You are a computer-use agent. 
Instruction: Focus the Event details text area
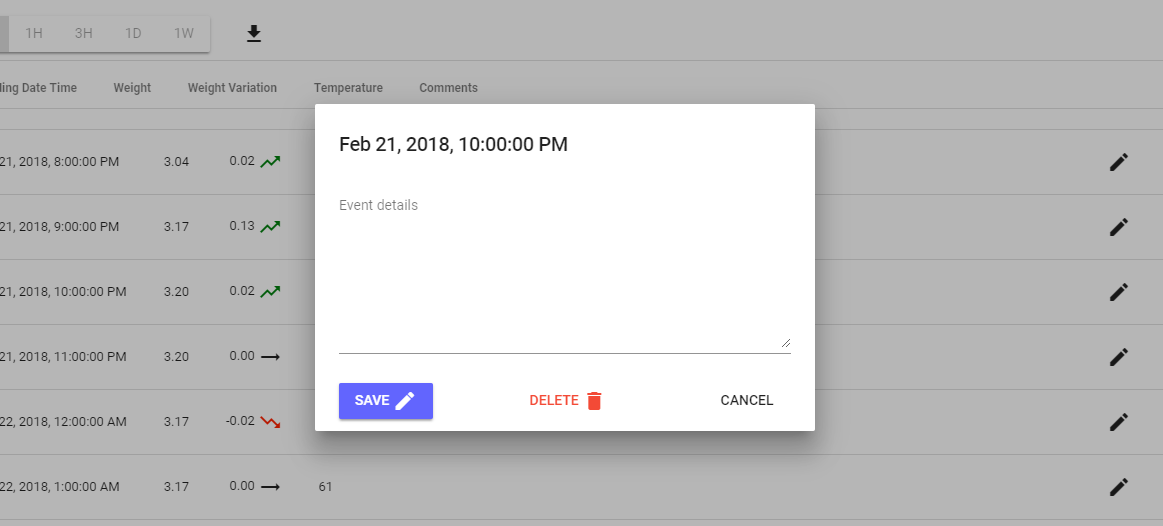564,274
